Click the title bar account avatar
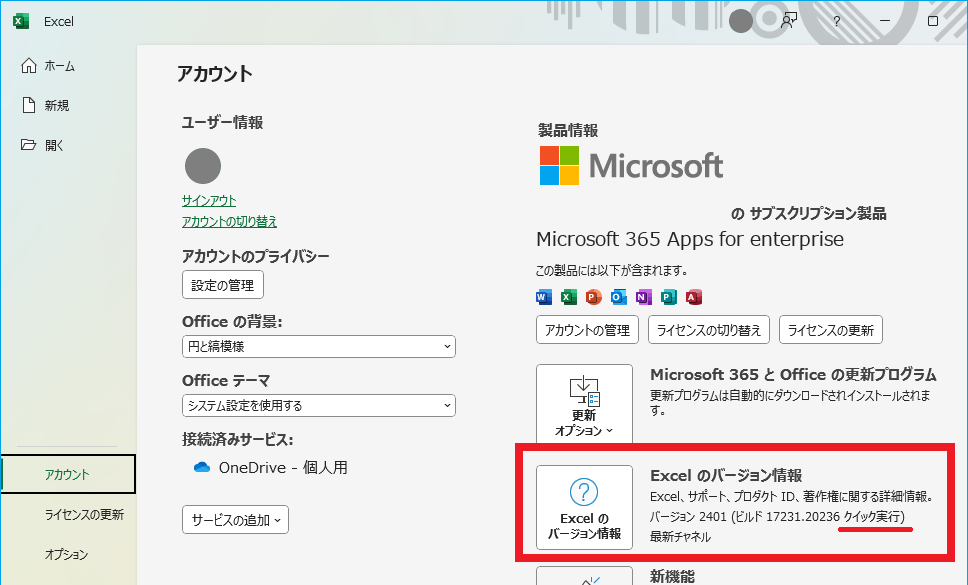This screenshot has height=585, width=968. tap(741, 21)
